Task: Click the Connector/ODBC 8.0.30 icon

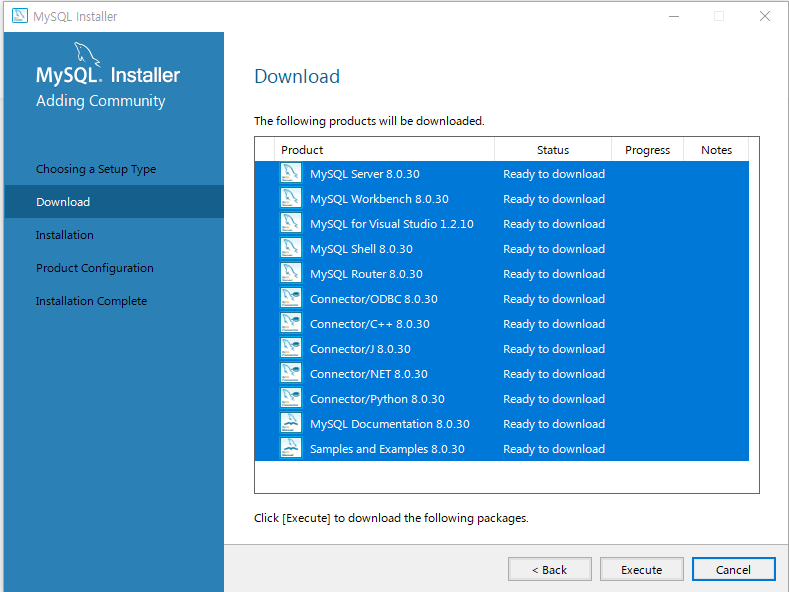Action: coord(291,299)
